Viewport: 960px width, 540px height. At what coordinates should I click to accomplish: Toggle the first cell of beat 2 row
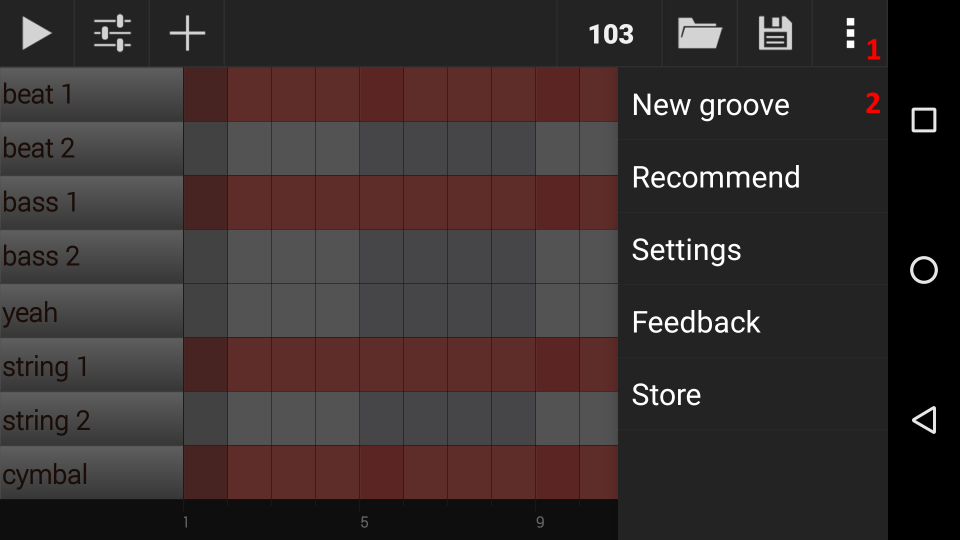point(205,149)
